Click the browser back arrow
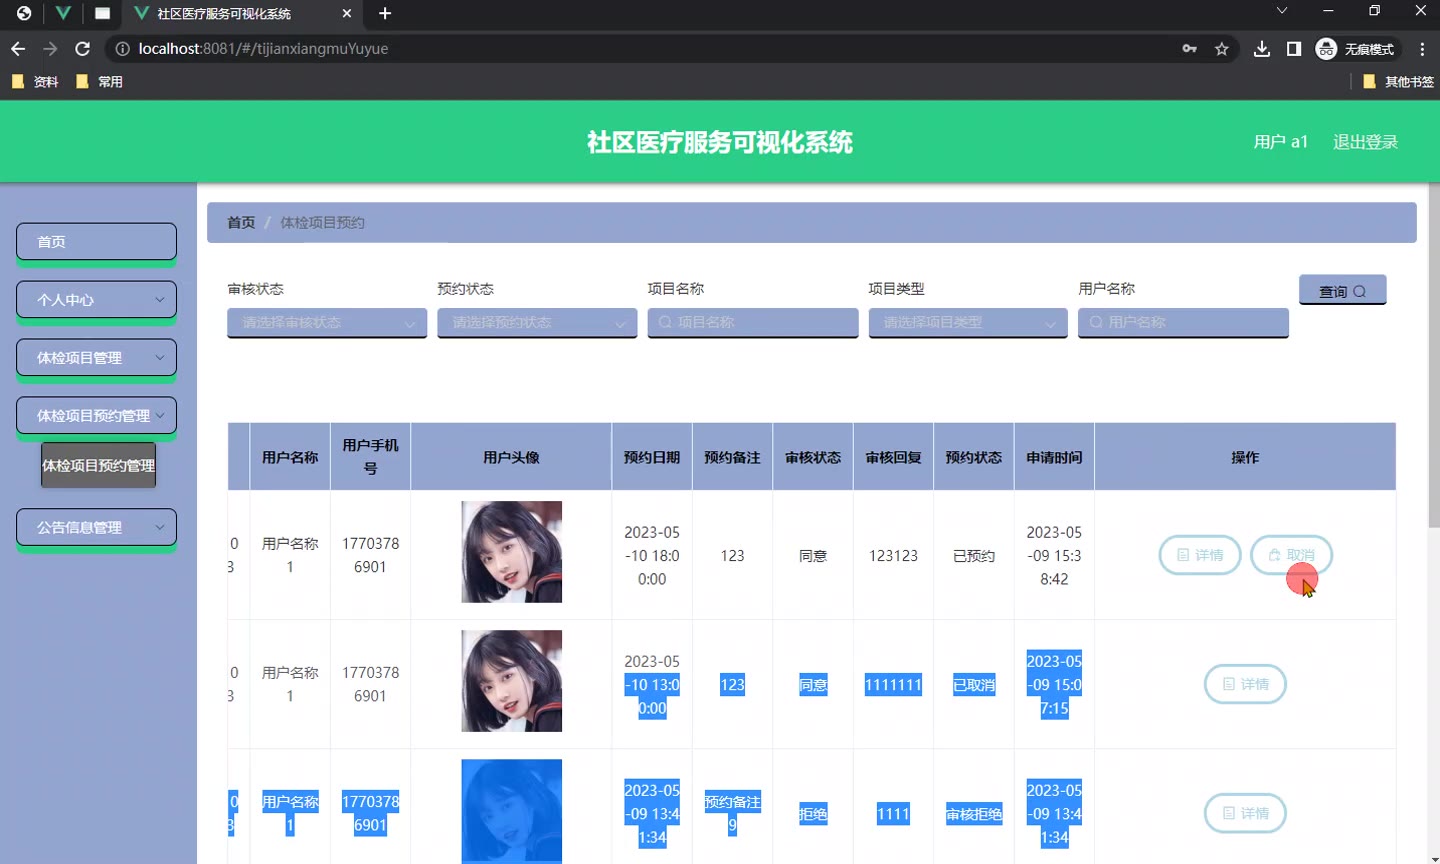 tap(18, 49)
